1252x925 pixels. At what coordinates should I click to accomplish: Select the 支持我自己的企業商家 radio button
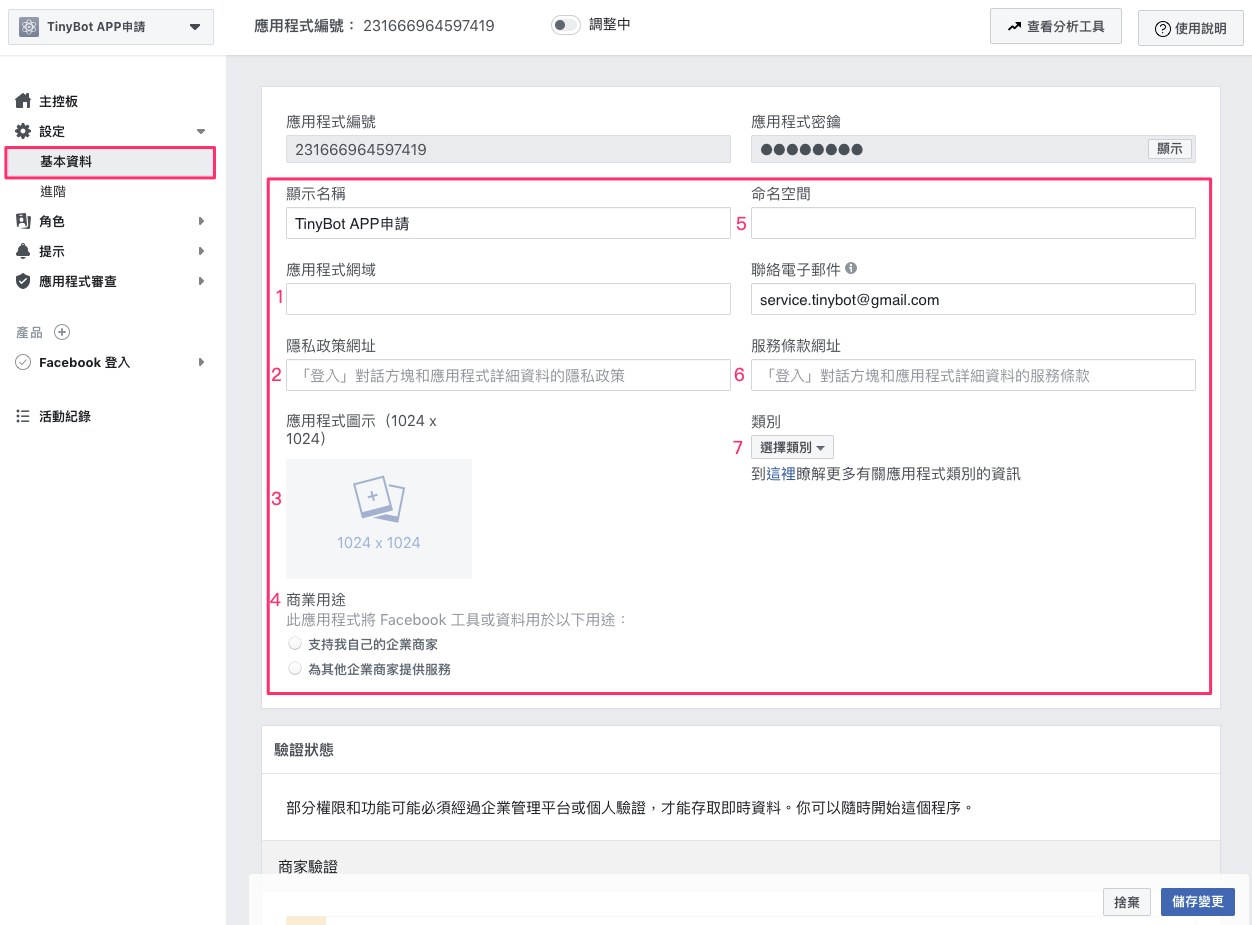[x=295, y=645]
